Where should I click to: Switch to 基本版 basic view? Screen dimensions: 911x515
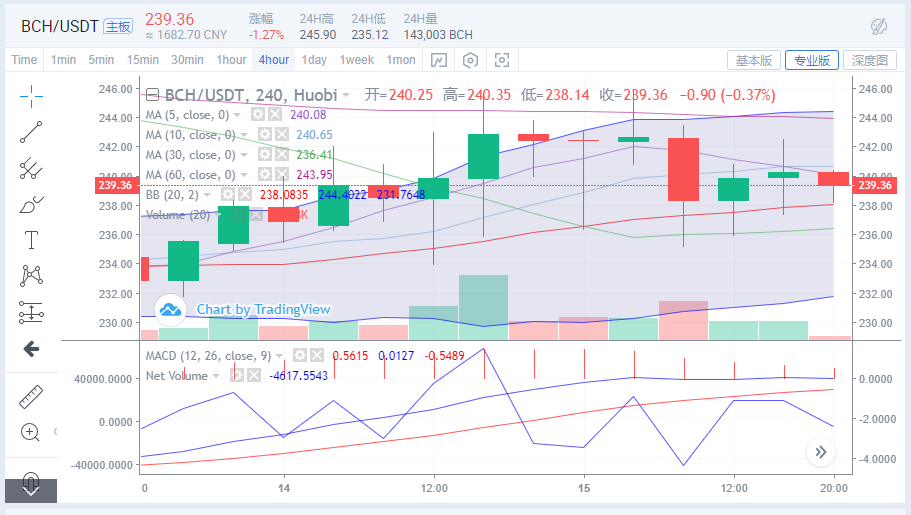pyautogui.click(x=754, y=60)
